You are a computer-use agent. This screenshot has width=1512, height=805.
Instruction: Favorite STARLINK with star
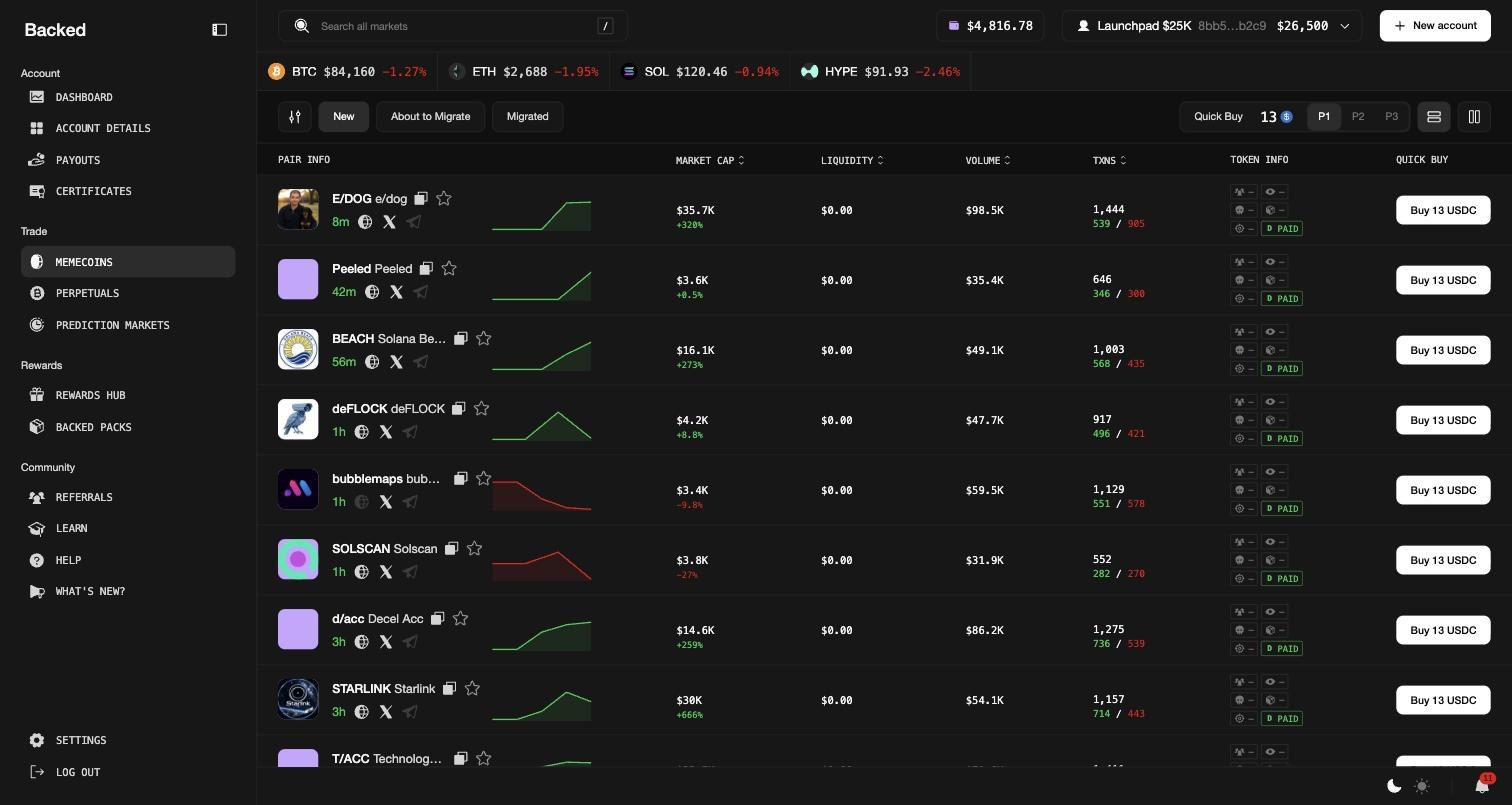point(472,689)
